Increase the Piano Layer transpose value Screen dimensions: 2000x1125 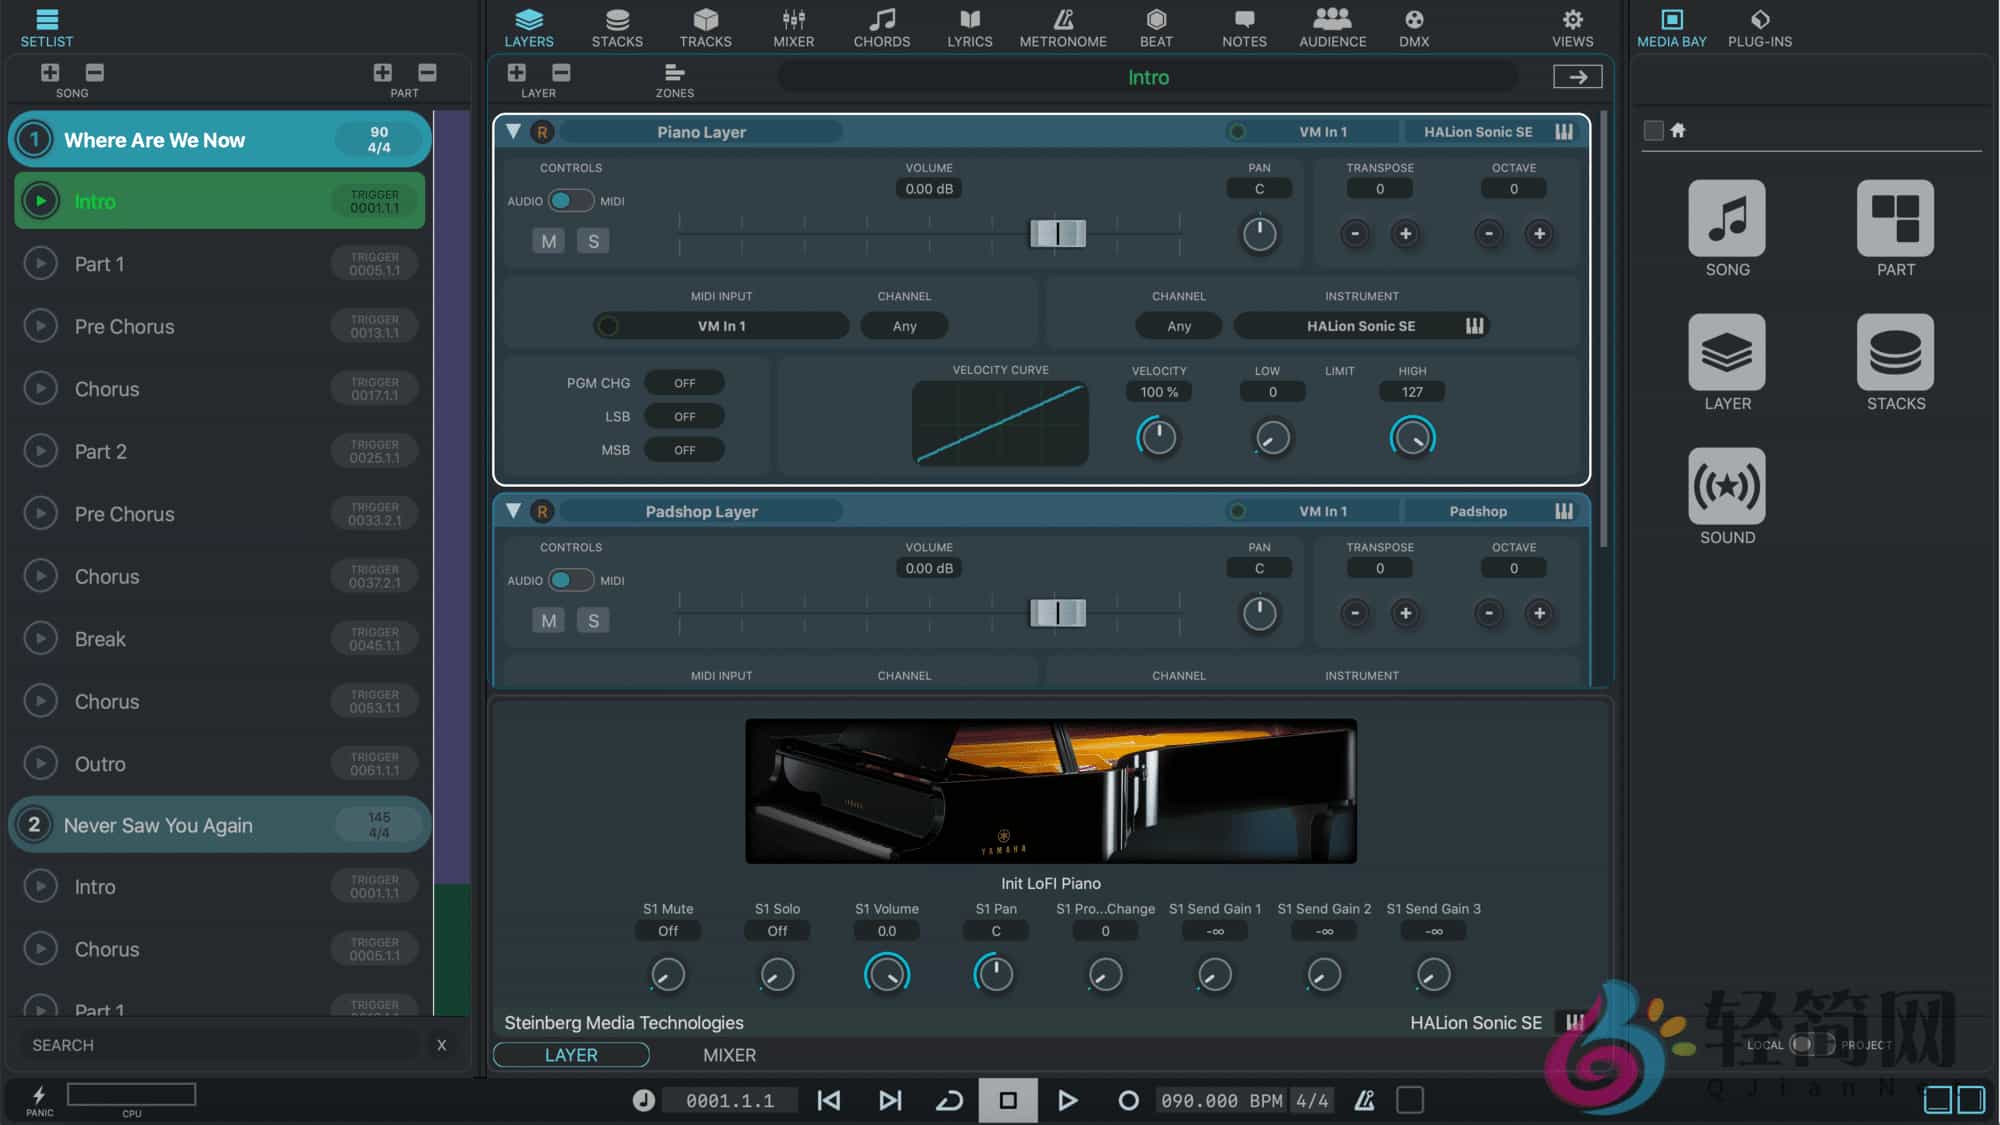coord(1406,235)
